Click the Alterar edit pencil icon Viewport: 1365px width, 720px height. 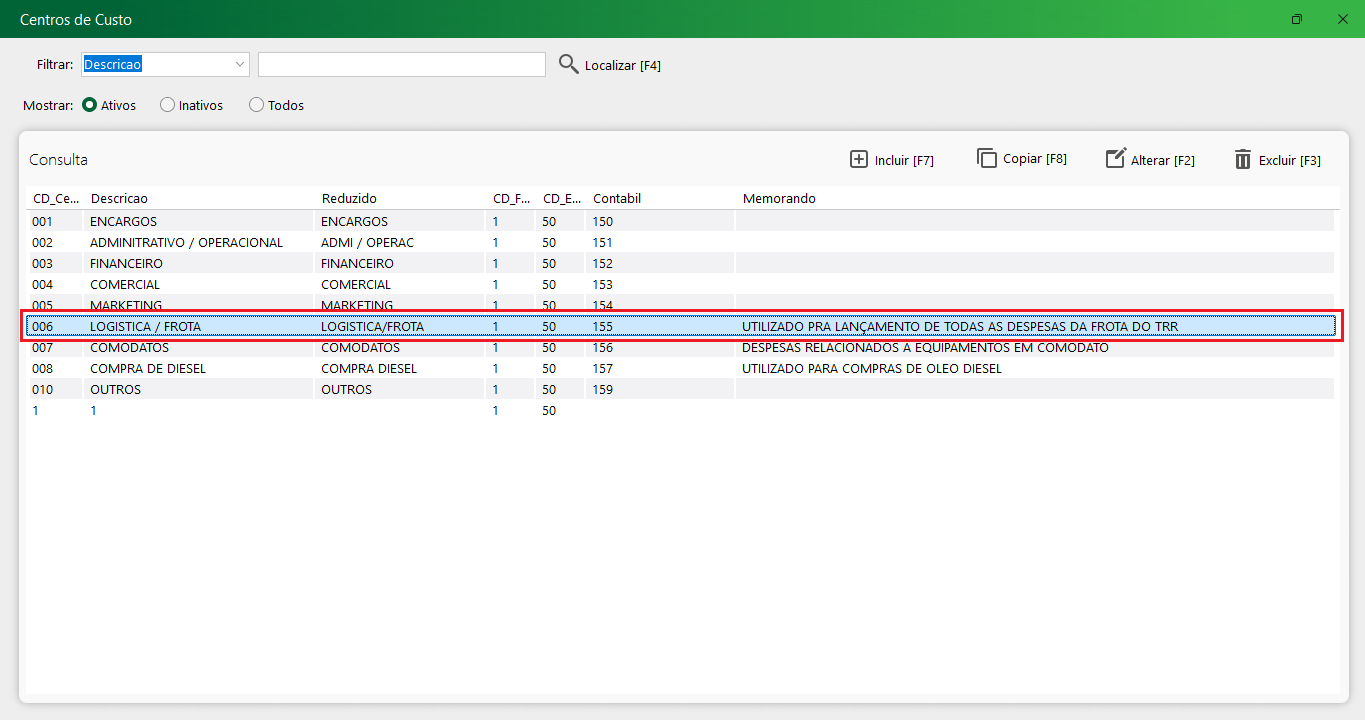click(1115, 159)
